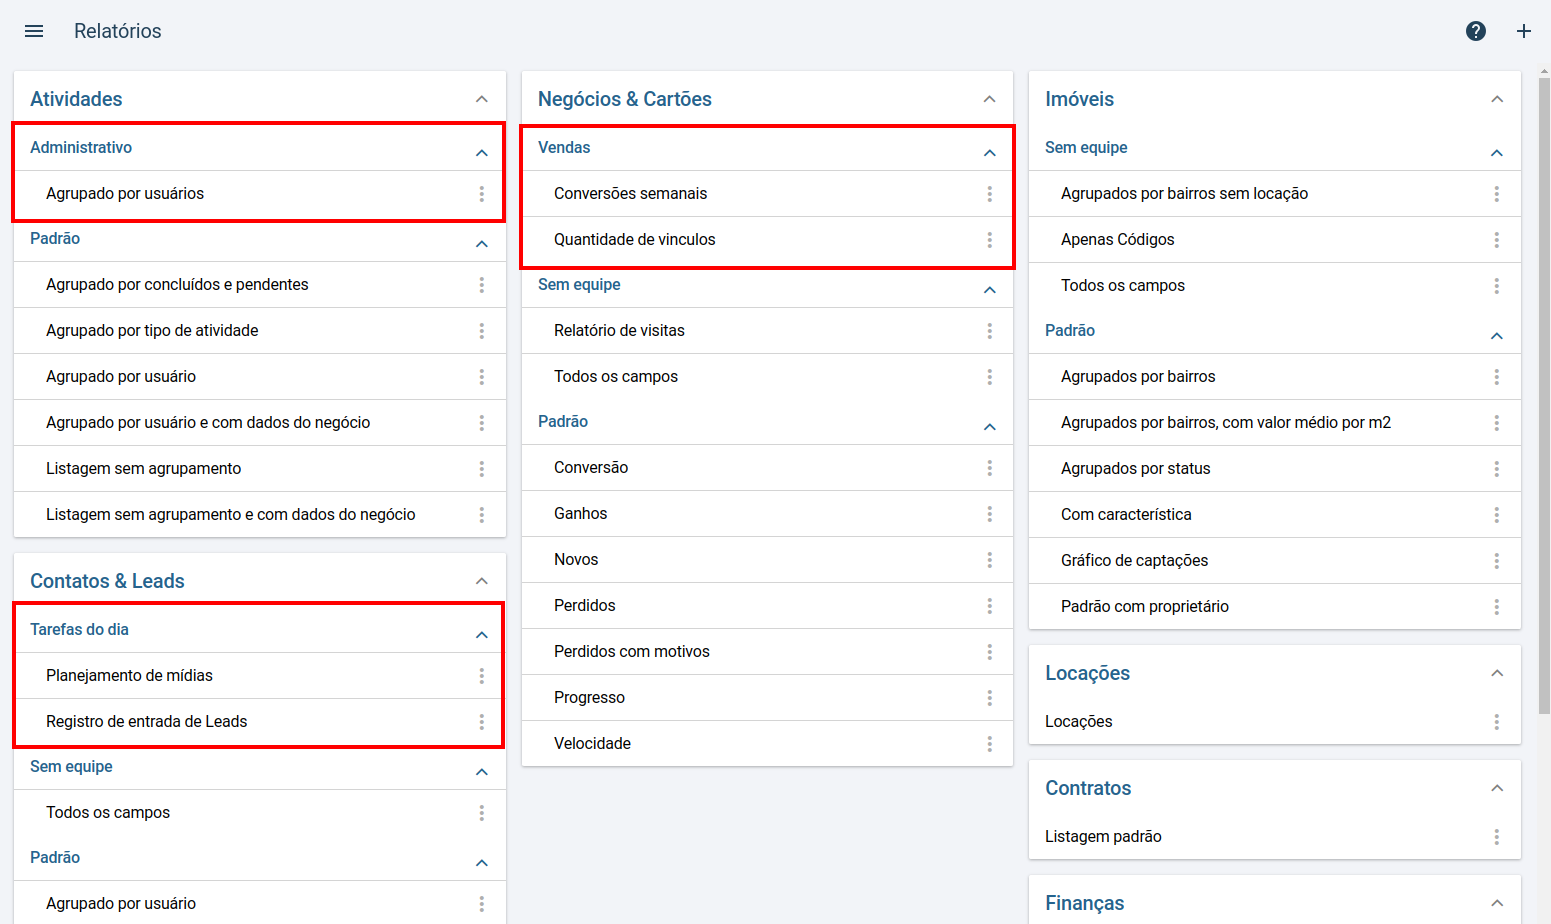1551x924 pixels.
Task: Open more menu for Ganhos report
Action: 990,514
